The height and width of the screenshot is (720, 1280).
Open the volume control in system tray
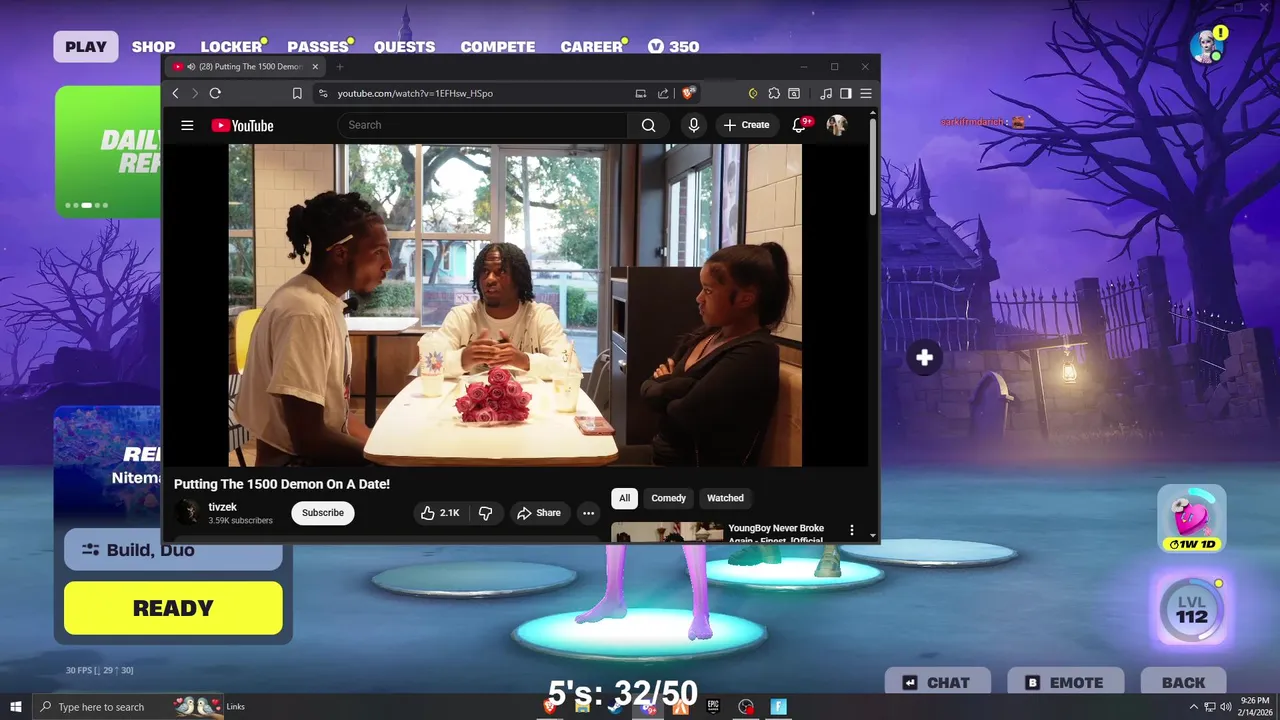point(1226,707)
